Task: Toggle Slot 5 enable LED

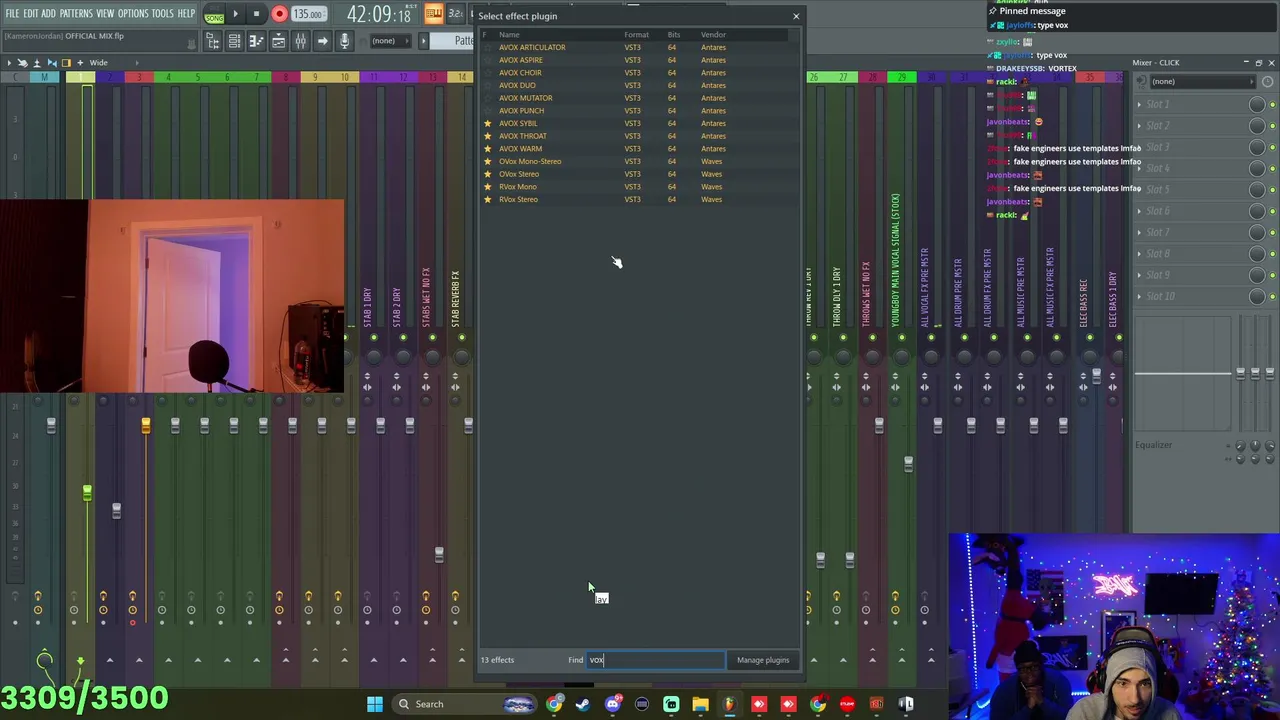Action: click(x=1271, y=190)
